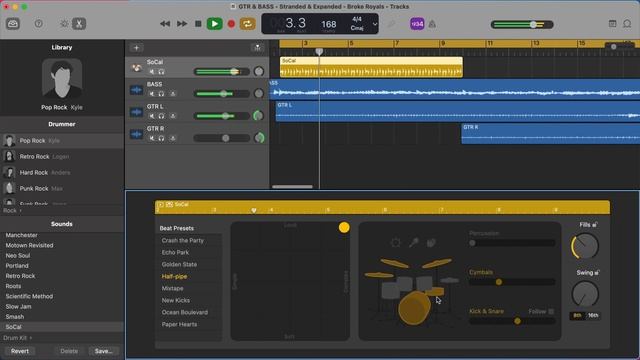Click the GTR L track pan knob
The height and width of the screenshot is (360, 640).
[259, 116]
